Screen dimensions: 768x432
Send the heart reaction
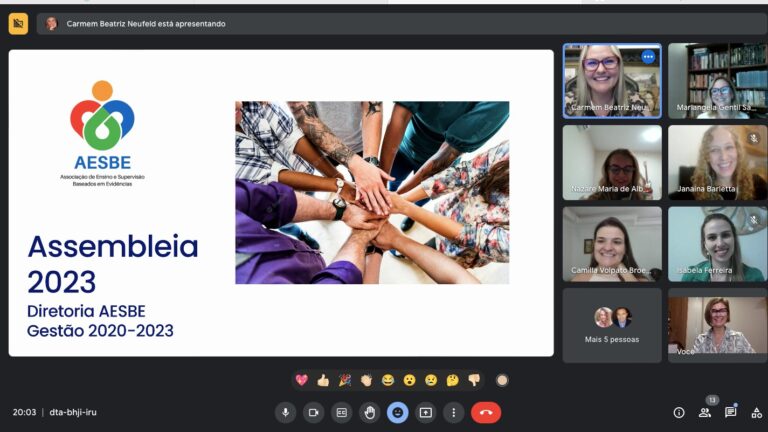tap(302, 380)
